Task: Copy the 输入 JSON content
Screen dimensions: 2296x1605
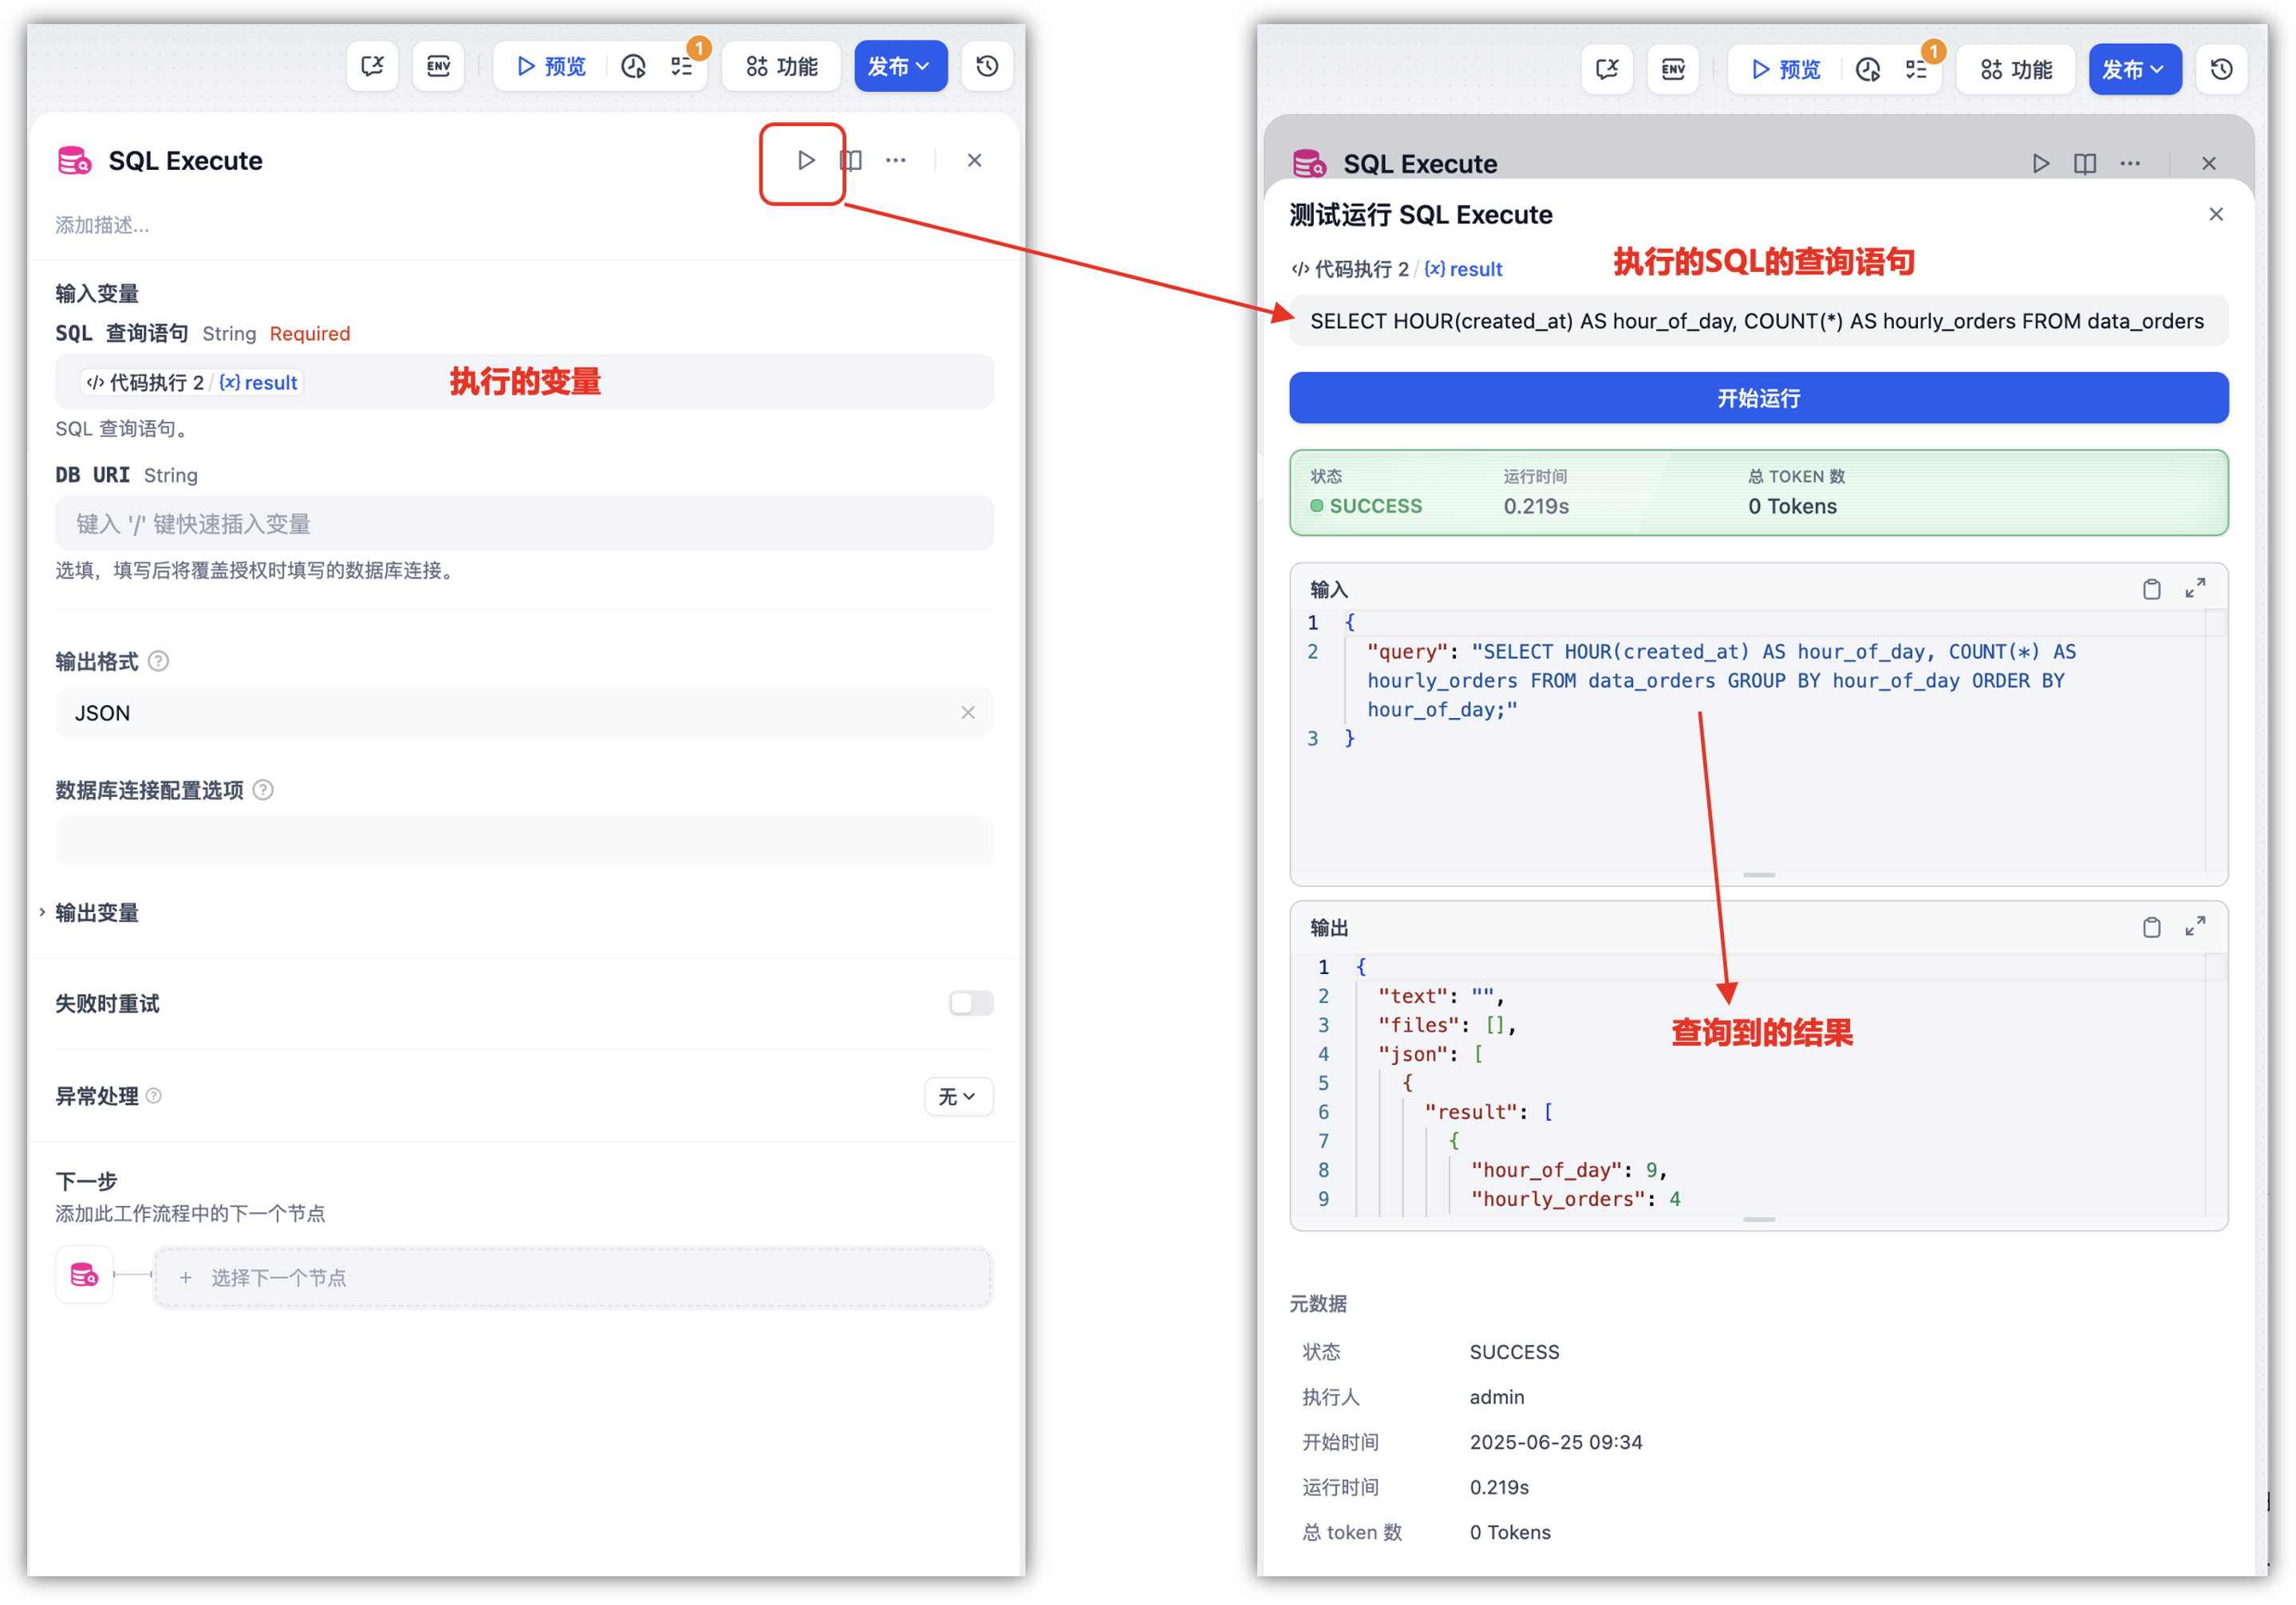Action: [2151, 589]
